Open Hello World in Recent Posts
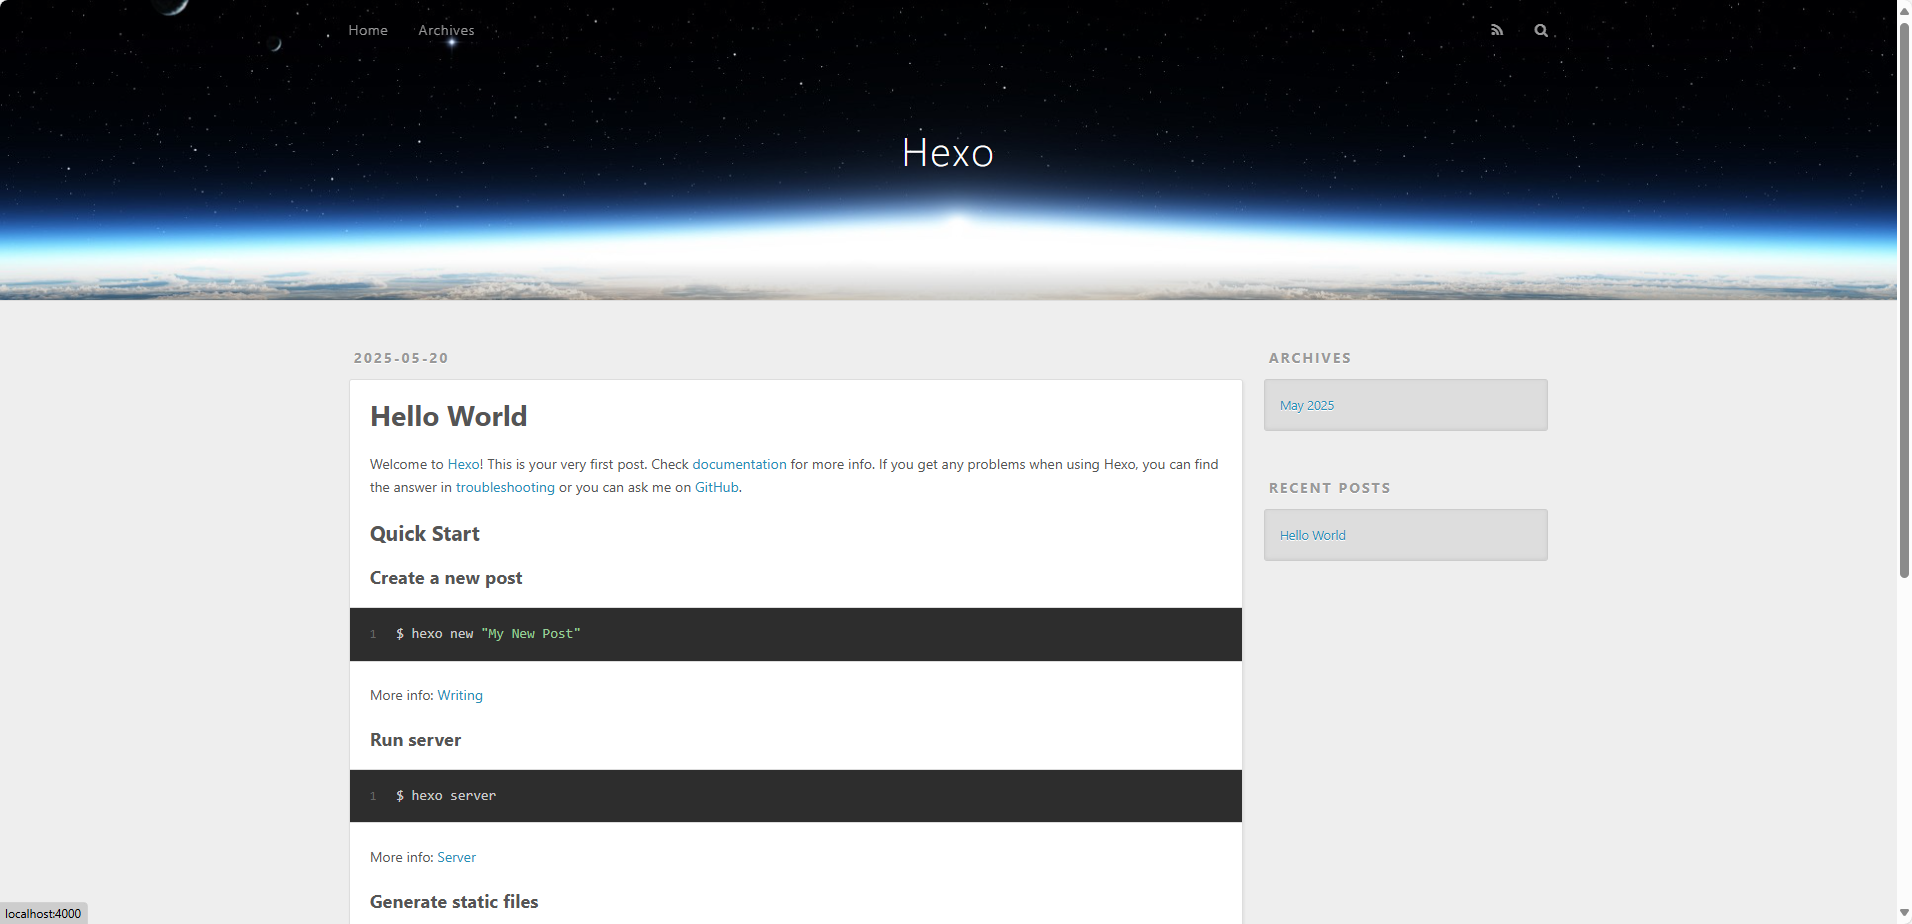The image size is (1912, 924). coord(1313,535)
